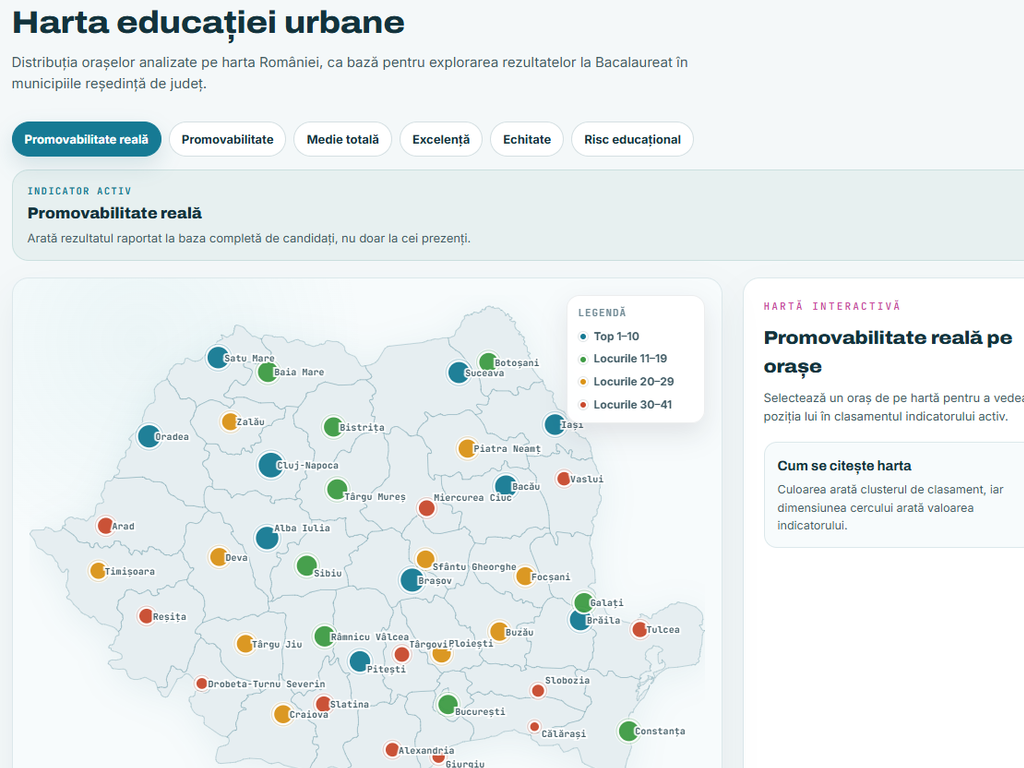Switch to the Medie totală indicator

coord(343,139)
